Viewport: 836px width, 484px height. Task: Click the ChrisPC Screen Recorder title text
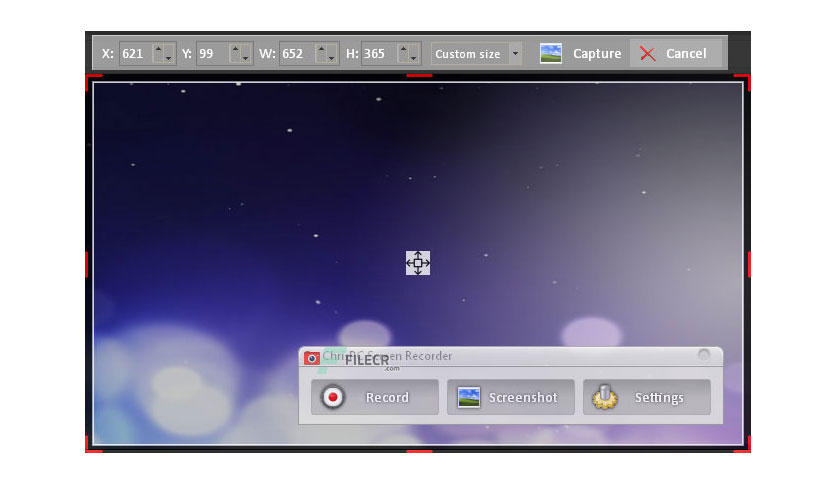387,356
